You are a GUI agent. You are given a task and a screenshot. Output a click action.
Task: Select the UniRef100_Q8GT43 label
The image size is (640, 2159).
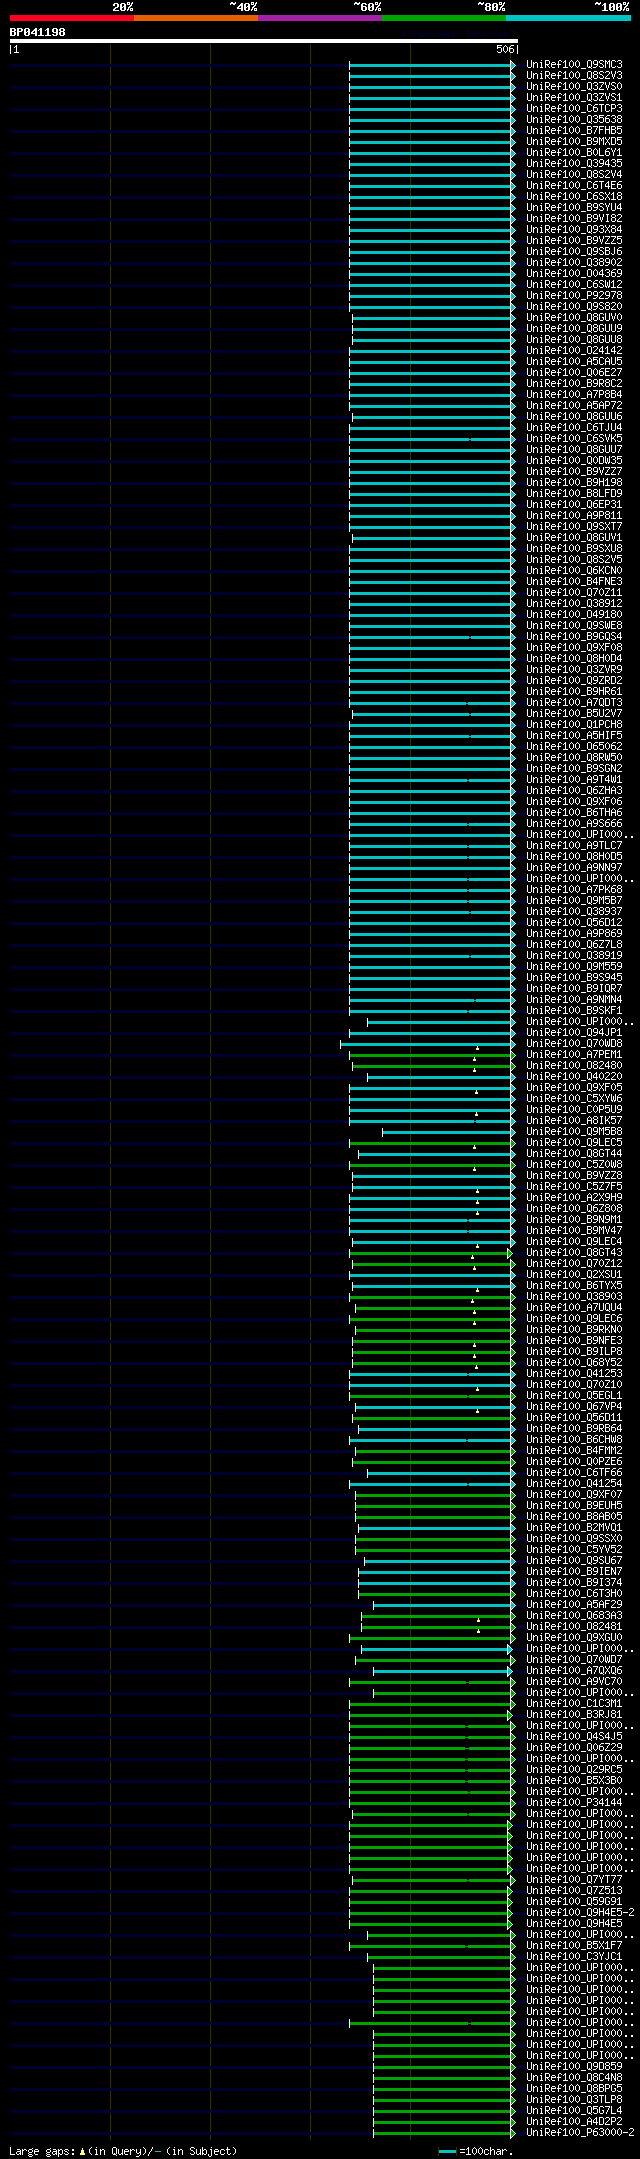[574, 1252]
